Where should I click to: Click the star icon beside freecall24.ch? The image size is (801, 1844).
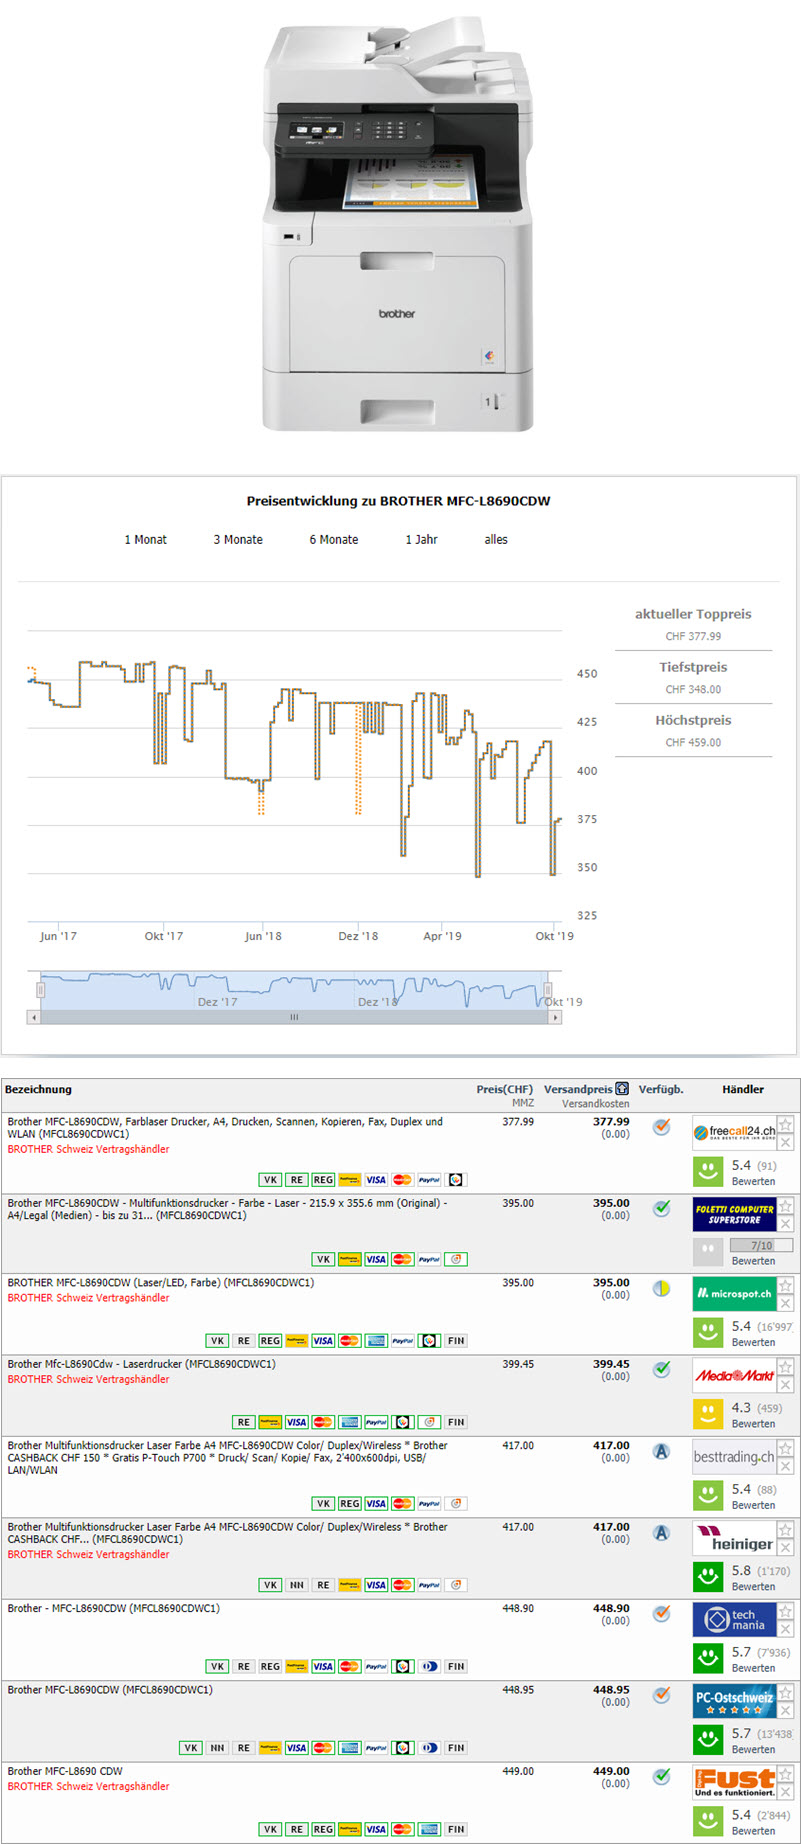point(786,1125)
